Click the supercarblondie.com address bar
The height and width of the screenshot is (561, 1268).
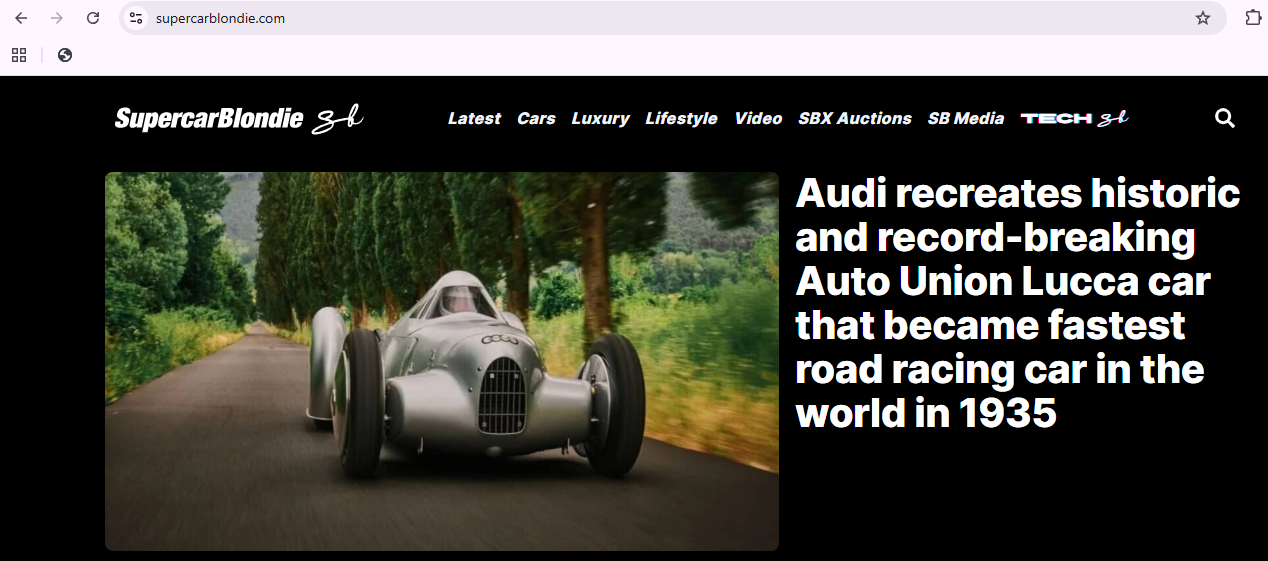coord(672,18)
